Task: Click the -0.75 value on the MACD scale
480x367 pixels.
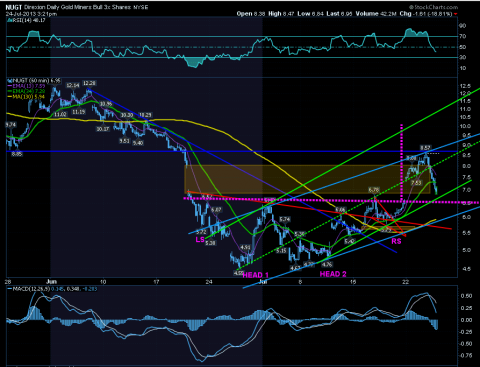Action: pyautogui.click(x=465, y=355)
